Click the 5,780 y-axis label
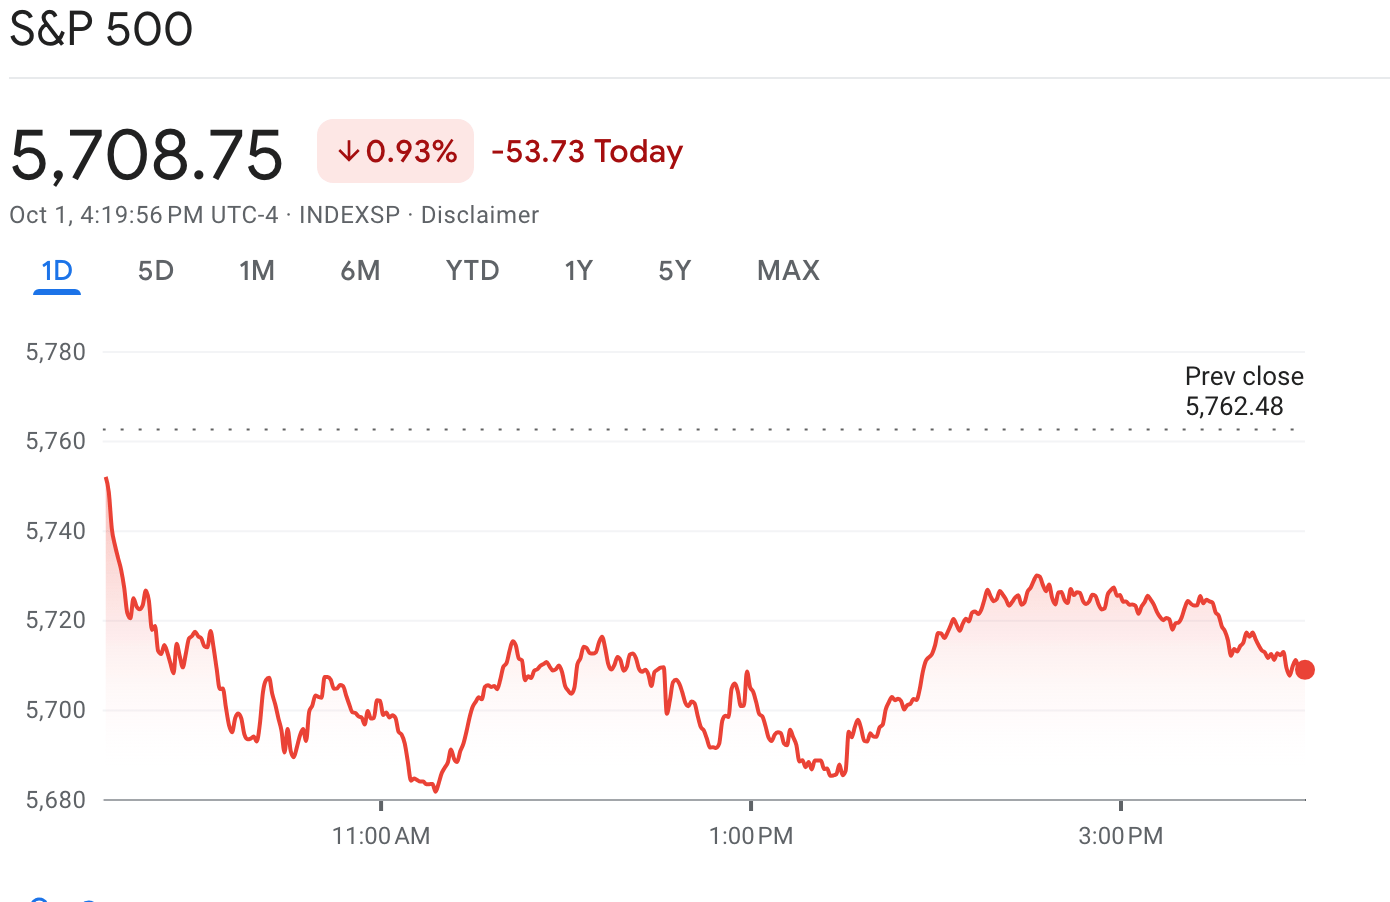The image size is (1390, 902). [56, 352]
